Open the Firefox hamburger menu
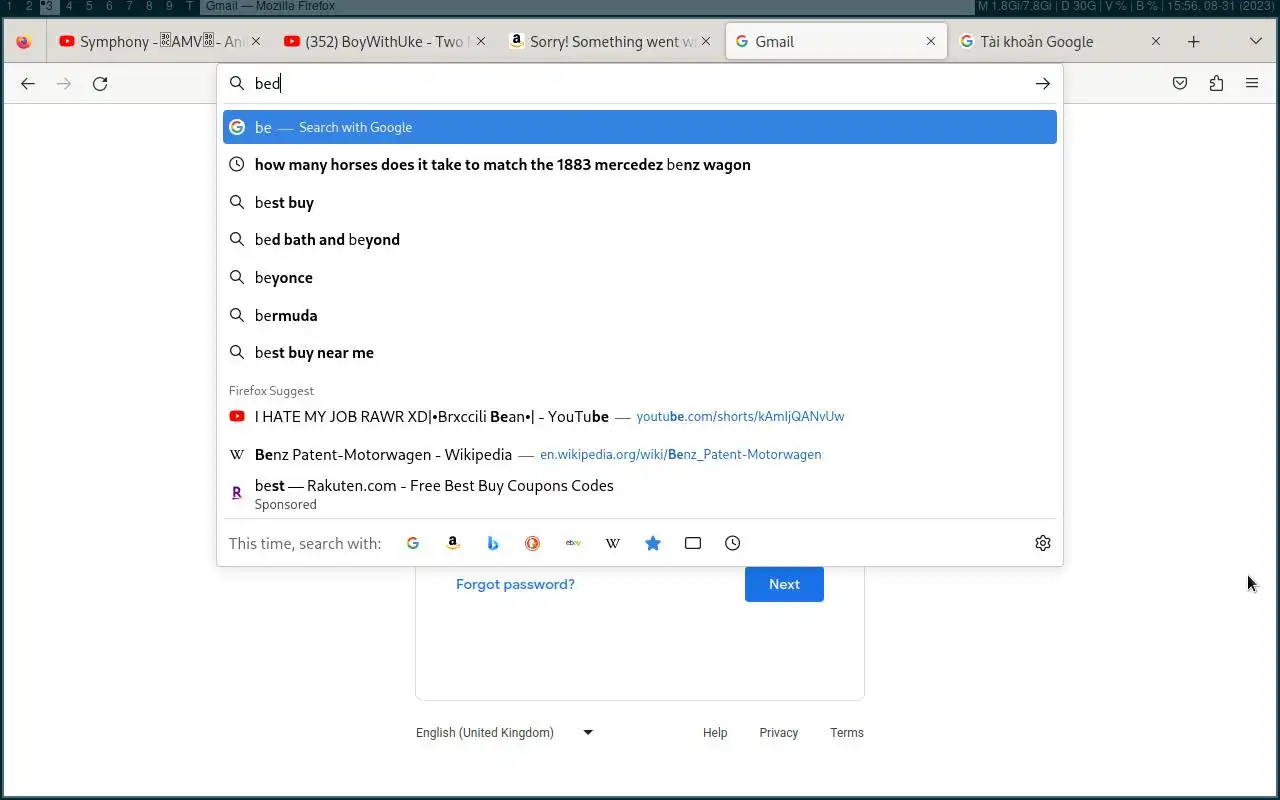The height and width of the screenshot is (800, 1280). click(x=1252, y=84)
